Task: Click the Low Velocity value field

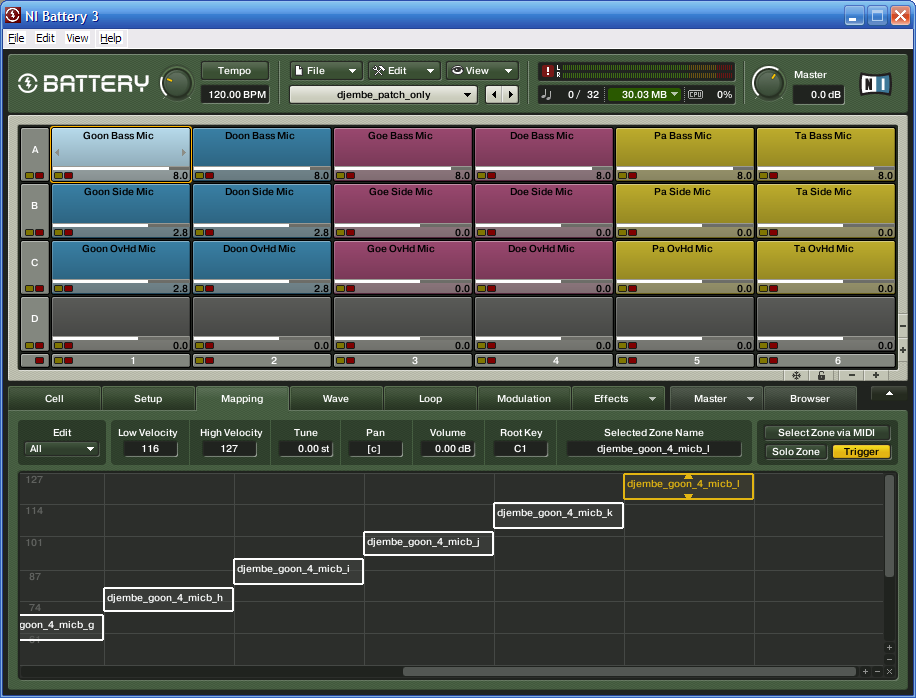Action: tap(150, 449)
